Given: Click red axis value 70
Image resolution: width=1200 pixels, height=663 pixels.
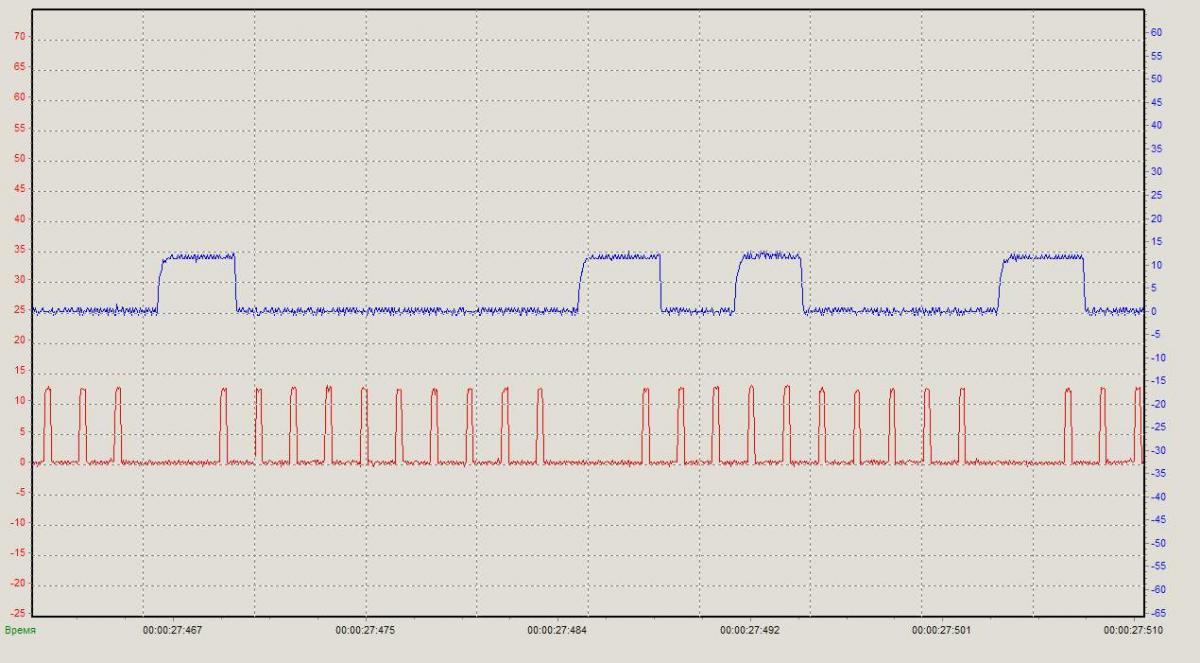Looking at the screenshot, I should click(20, 37).
